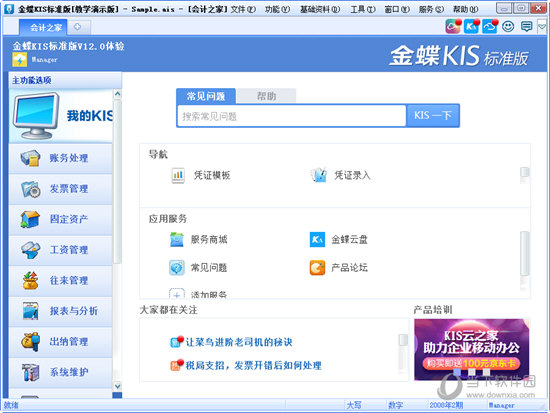Open 常见问题 question bubble icon
The image size is (550, 413).
click(x=176, y=268)
